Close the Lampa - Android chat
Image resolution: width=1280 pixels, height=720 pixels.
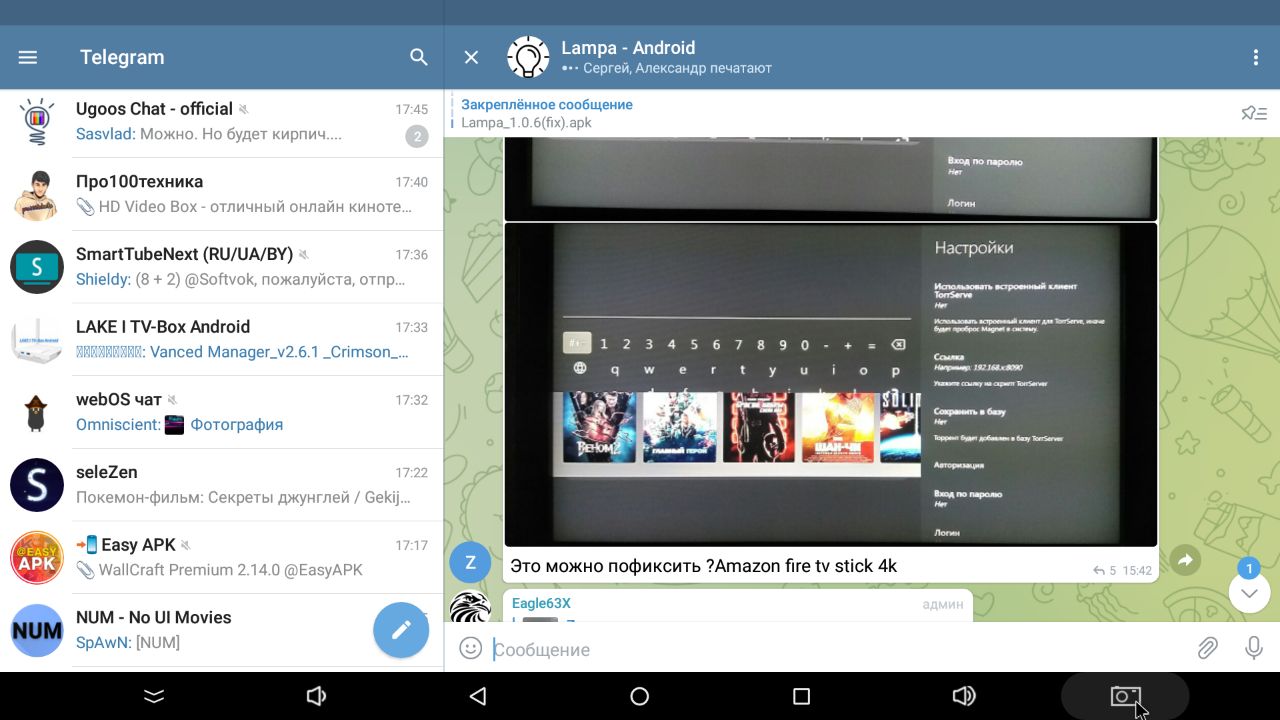[472, 57]
